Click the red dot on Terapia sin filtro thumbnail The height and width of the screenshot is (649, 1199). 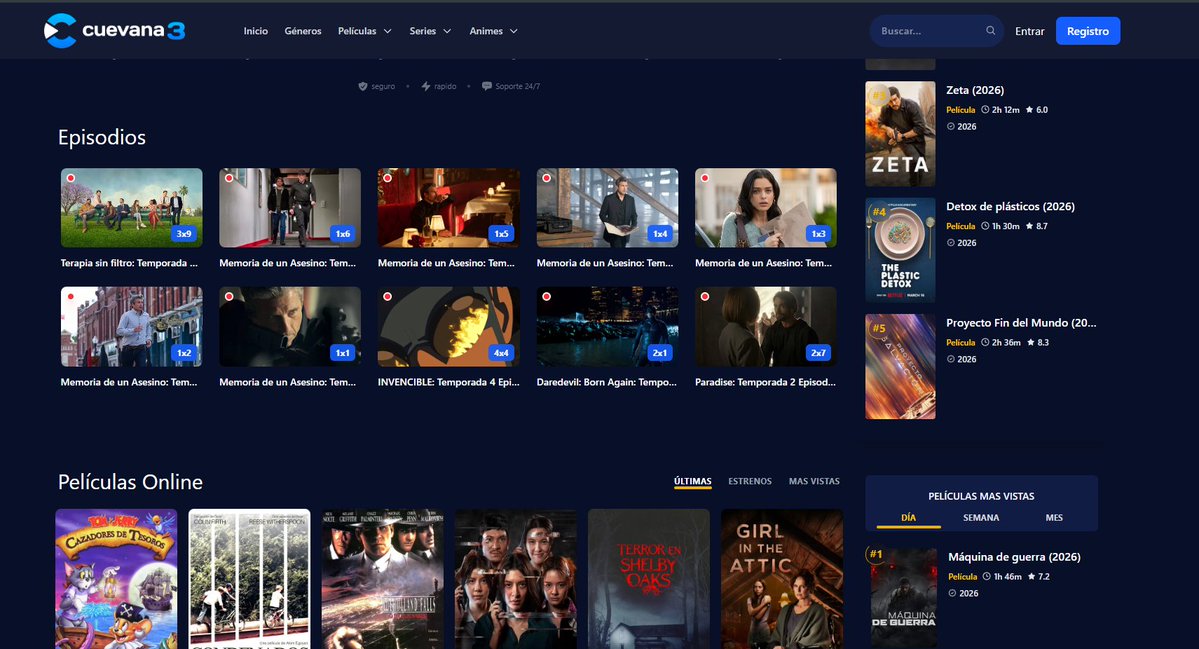70,178
